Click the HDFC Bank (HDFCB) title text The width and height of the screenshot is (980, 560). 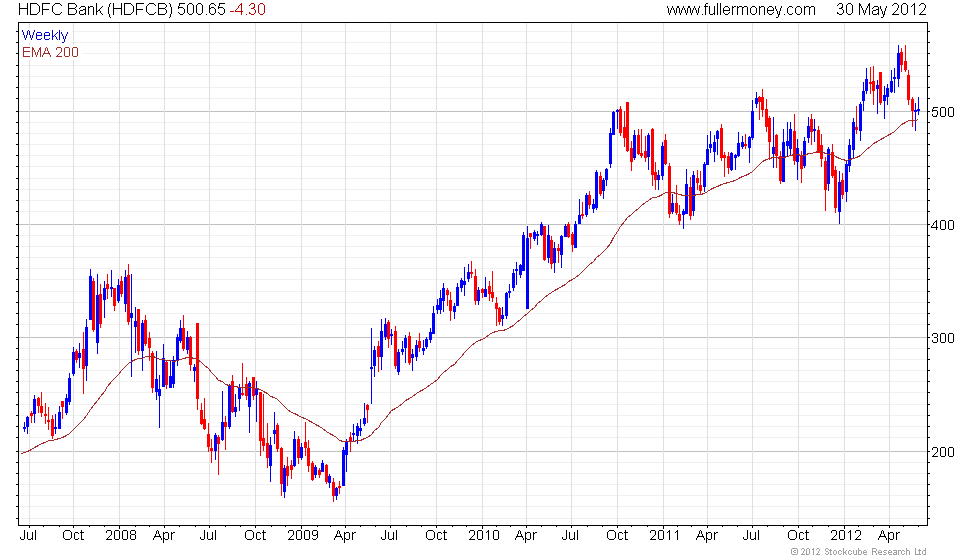click(x=96, y=9)
